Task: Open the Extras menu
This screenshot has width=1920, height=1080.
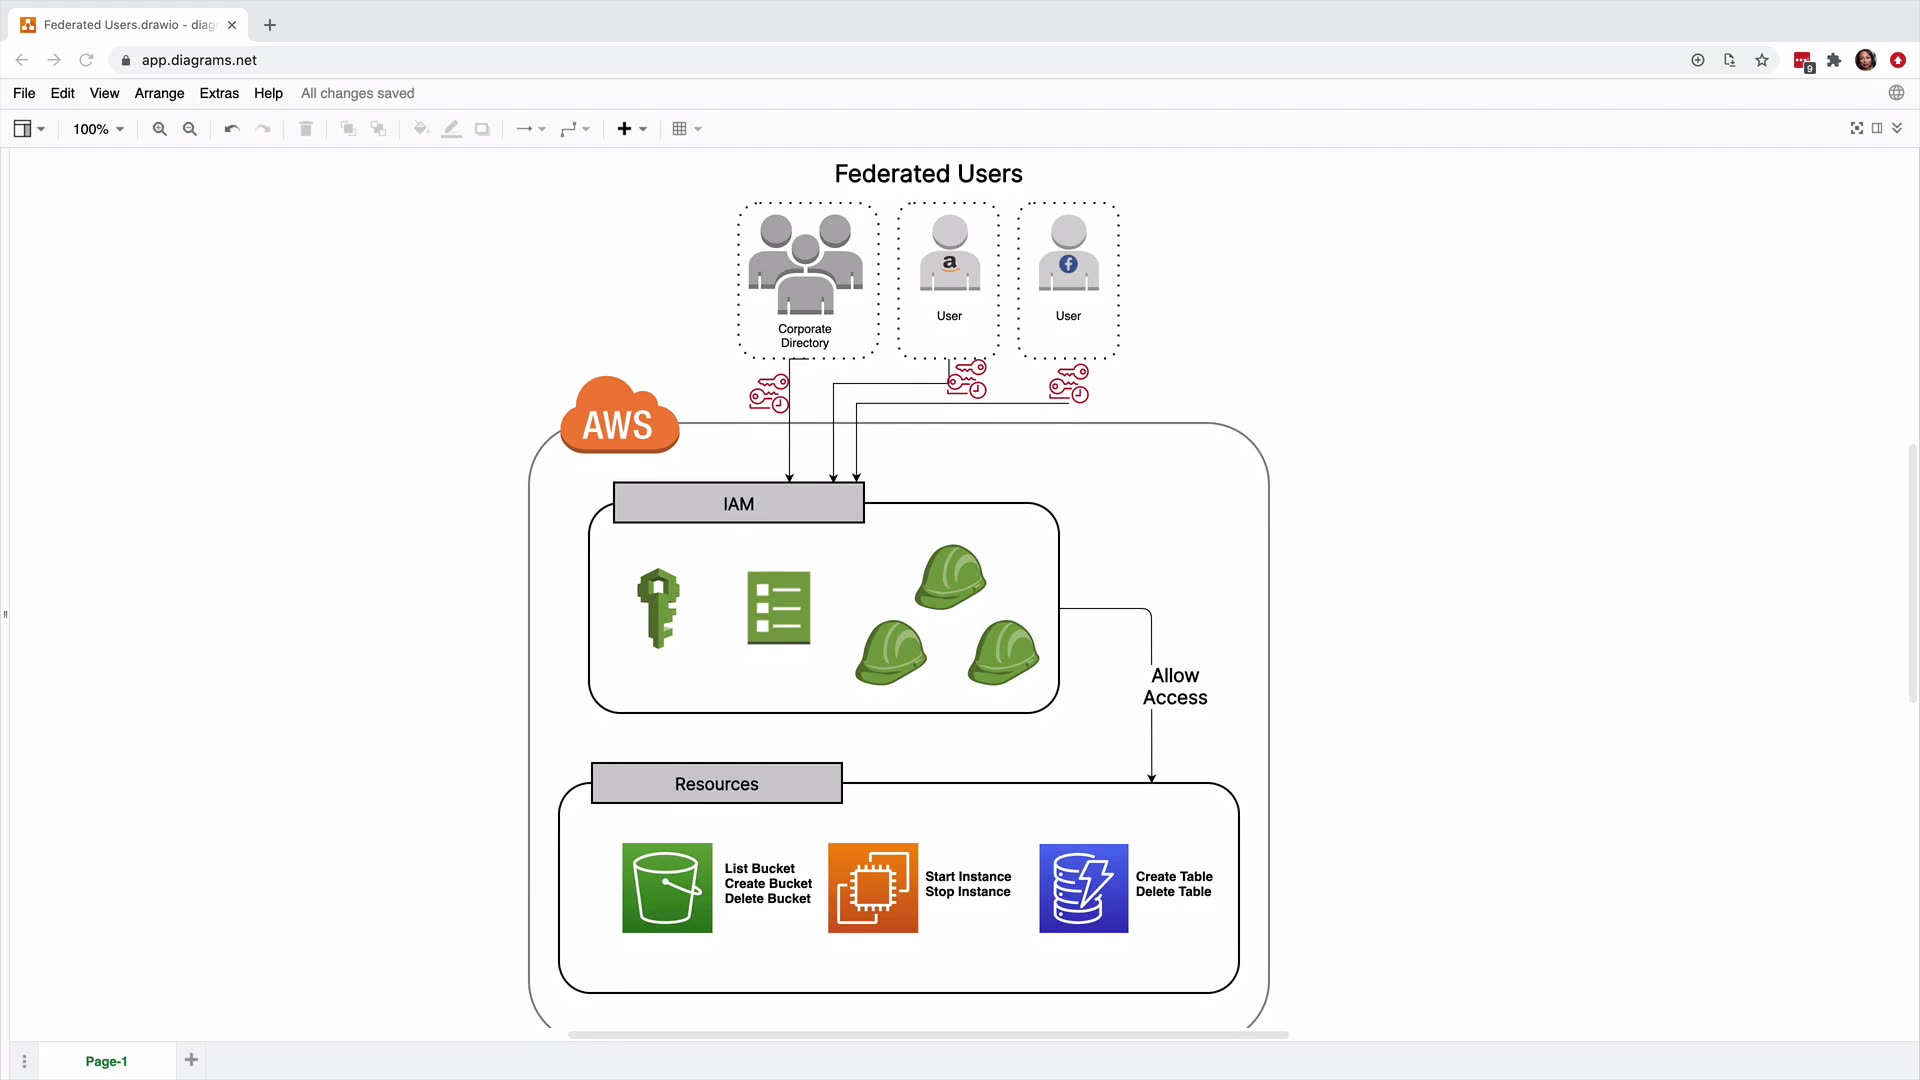Action: coord(219,93)
